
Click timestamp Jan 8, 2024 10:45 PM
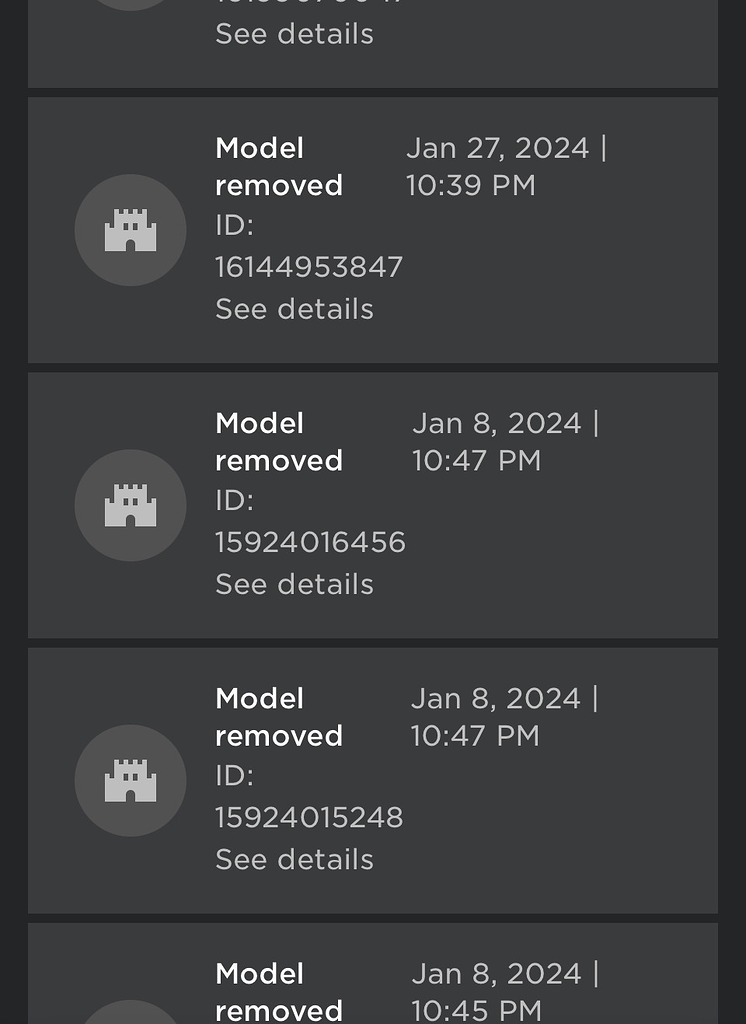coord(506,991)
